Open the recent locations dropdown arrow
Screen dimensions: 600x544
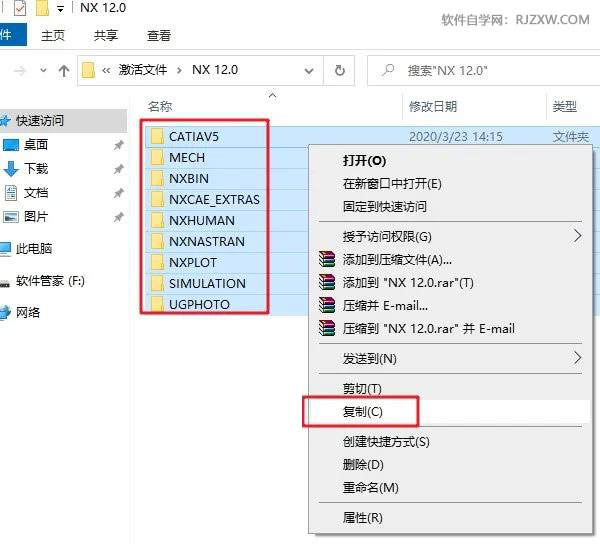[43, 70]
